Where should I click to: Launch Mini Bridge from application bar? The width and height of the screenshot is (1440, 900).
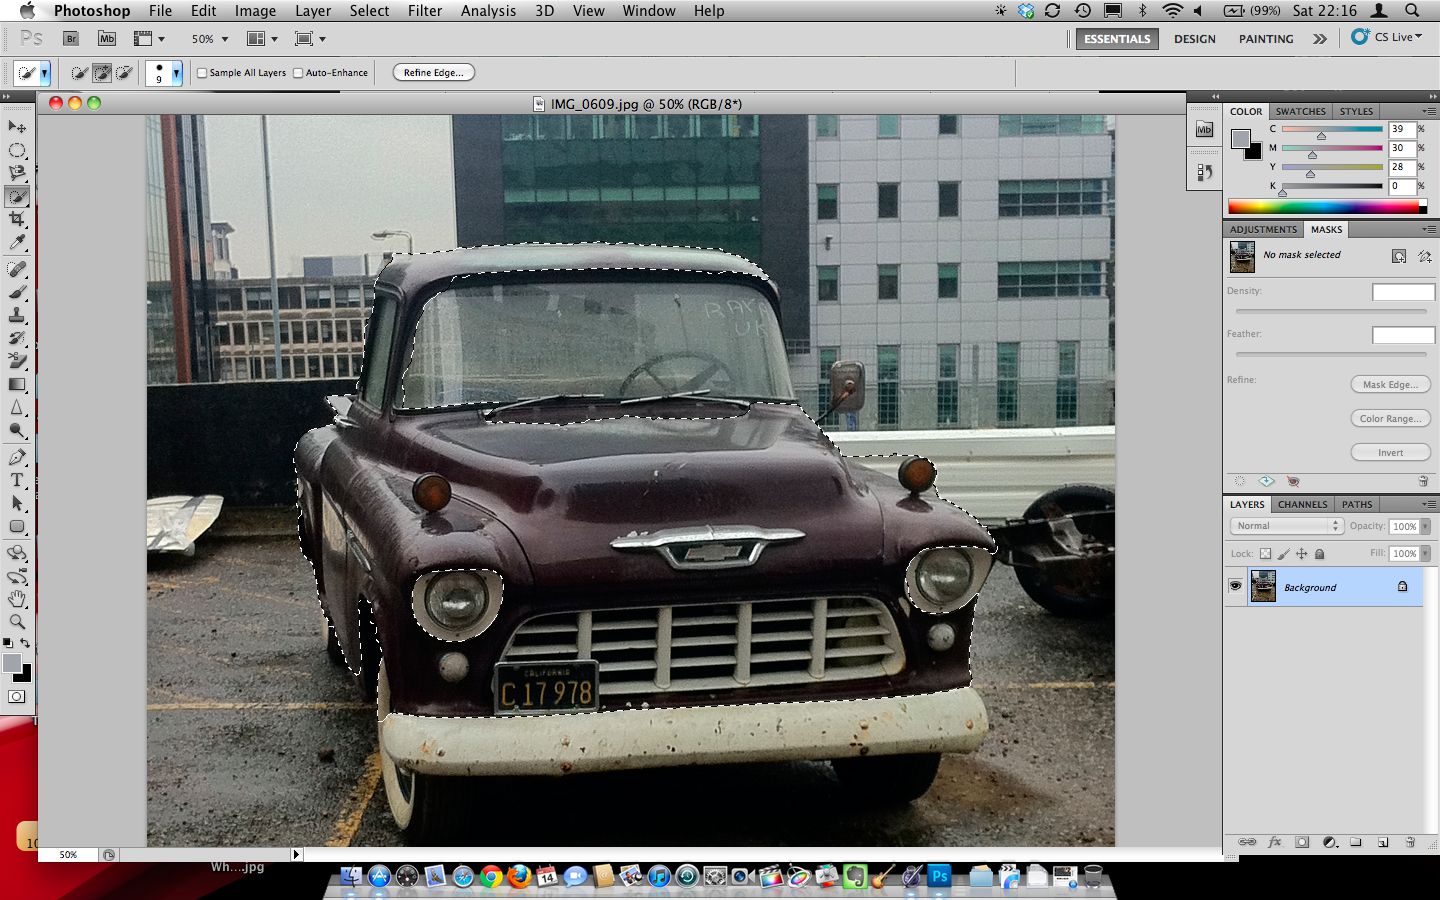click(107, 39)
